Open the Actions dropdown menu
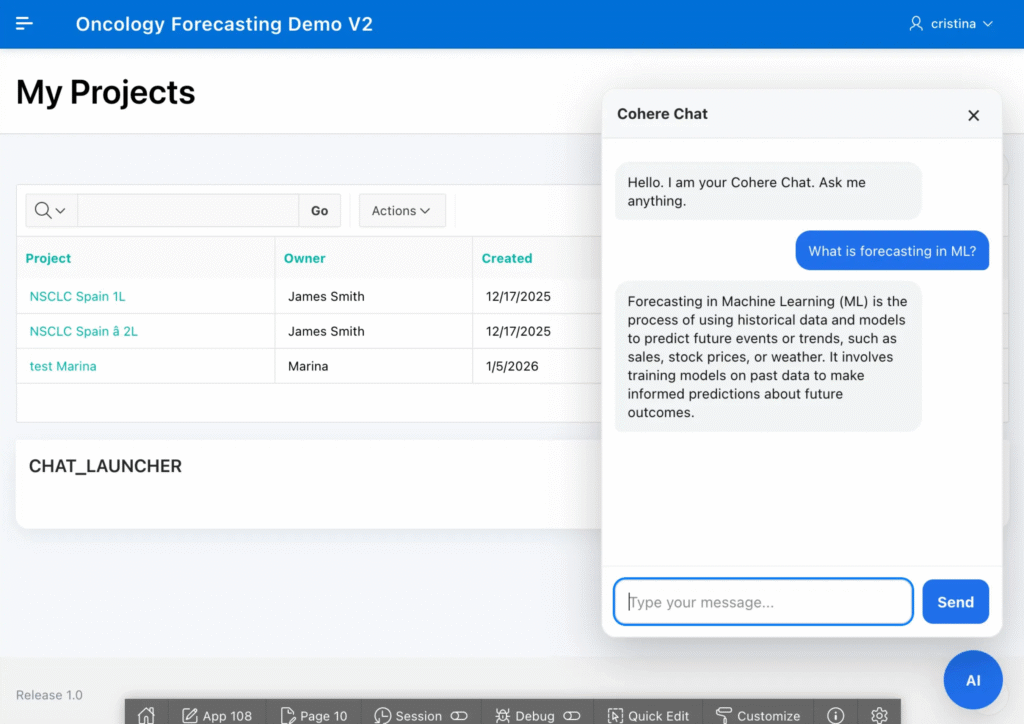1024x724 pixels. pyautogui.click(x=402, y=210)
